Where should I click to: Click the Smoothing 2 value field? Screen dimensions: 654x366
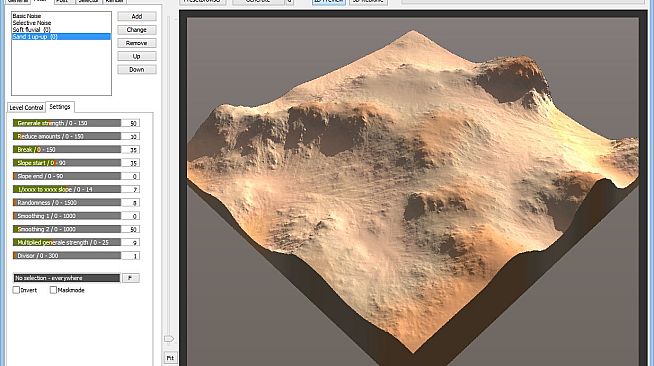tap(131, 229)
